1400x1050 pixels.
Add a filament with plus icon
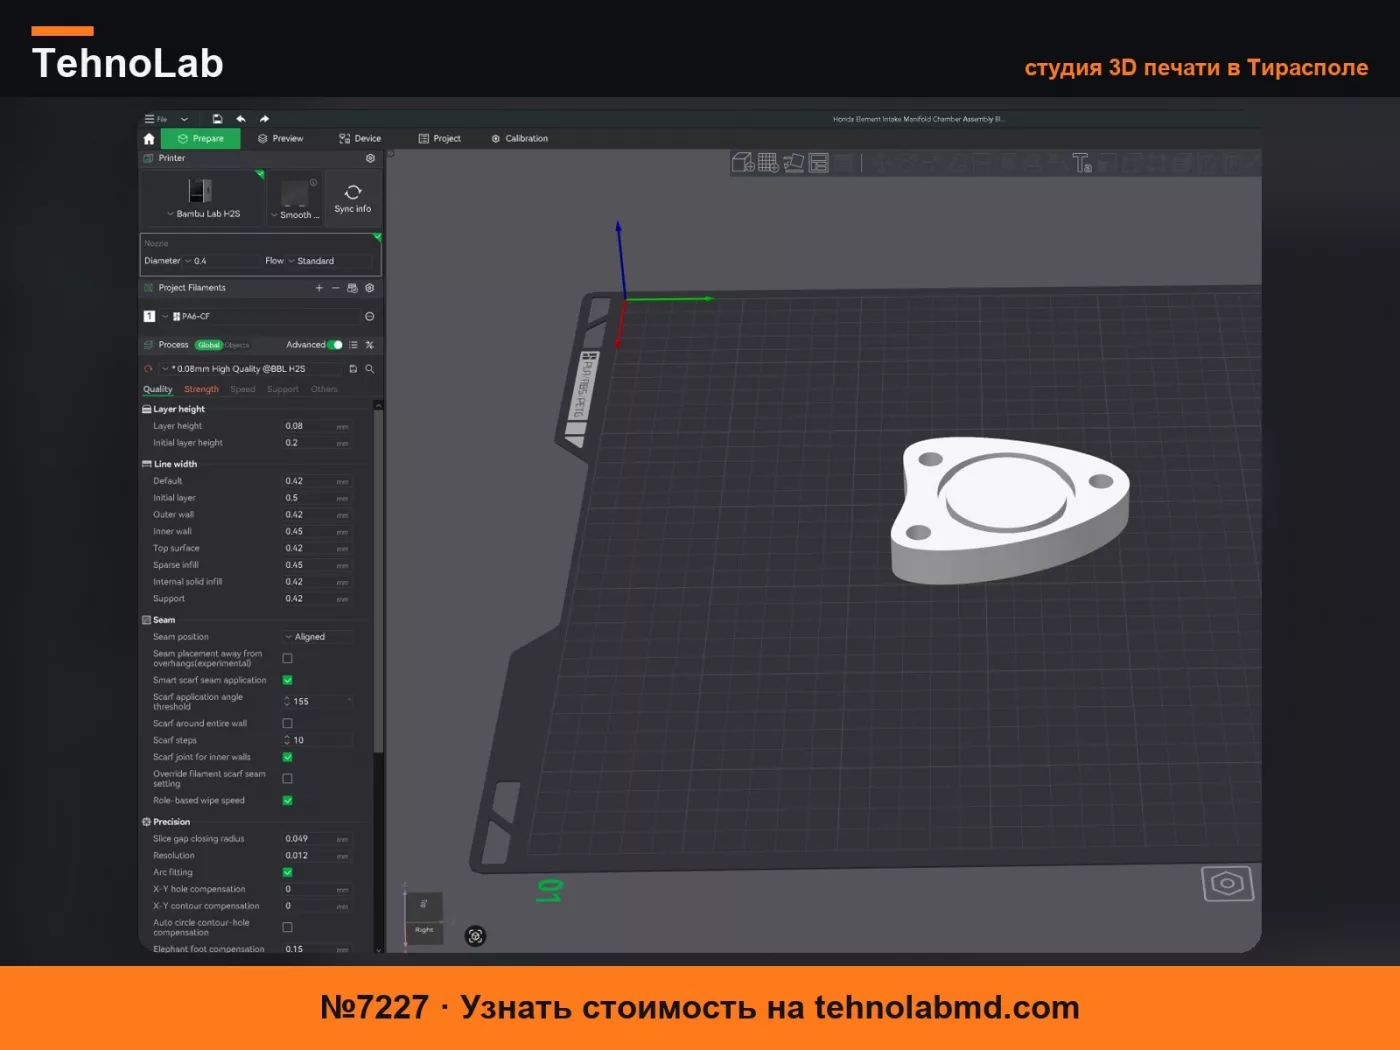tap(319, 288)
